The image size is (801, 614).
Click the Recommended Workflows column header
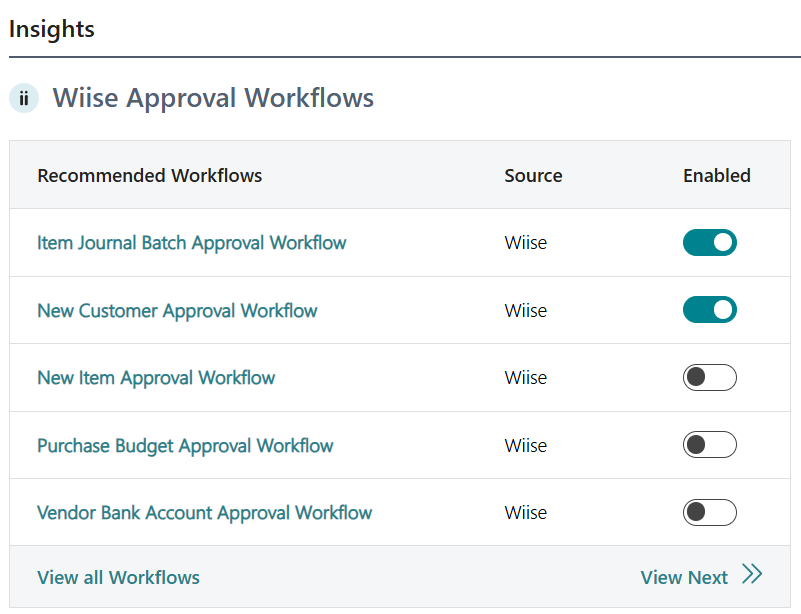pos(149,176)
